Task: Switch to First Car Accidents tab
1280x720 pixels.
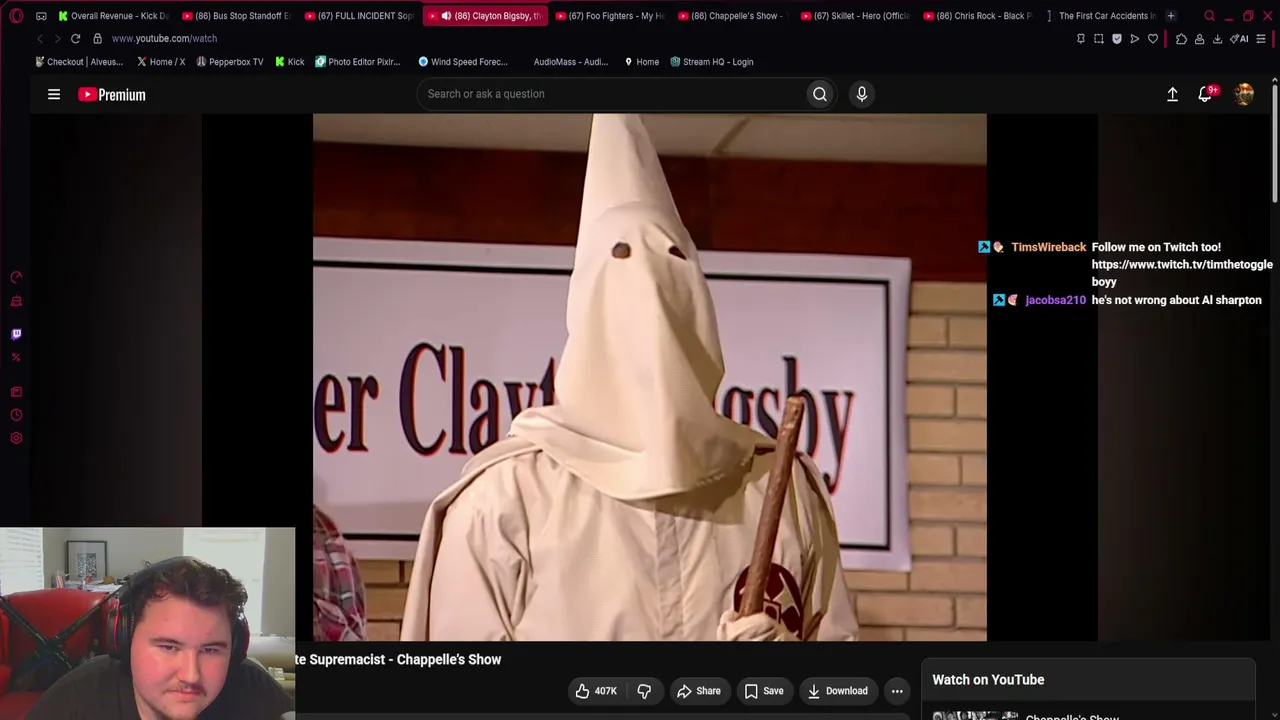Action: [x=1102, y=16]
